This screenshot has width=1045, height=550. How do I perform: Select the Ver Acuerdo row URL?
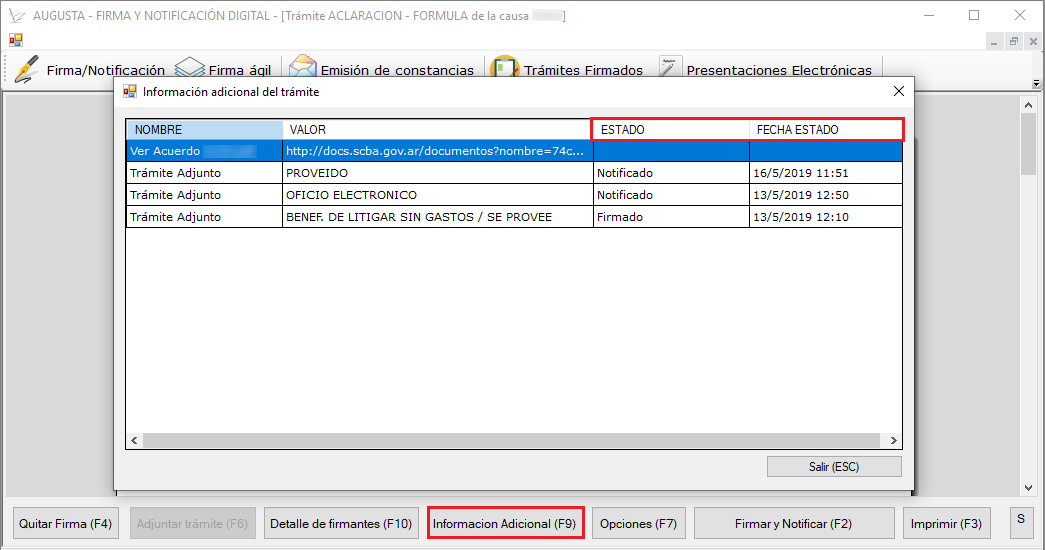pos(436,151)
